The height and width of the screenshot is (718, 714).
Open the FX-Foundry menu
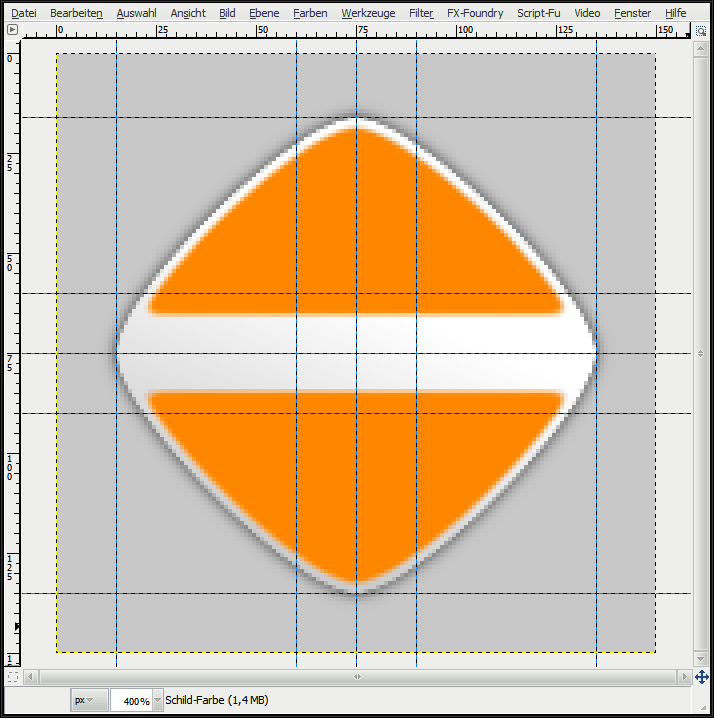(x=475, y=13)
